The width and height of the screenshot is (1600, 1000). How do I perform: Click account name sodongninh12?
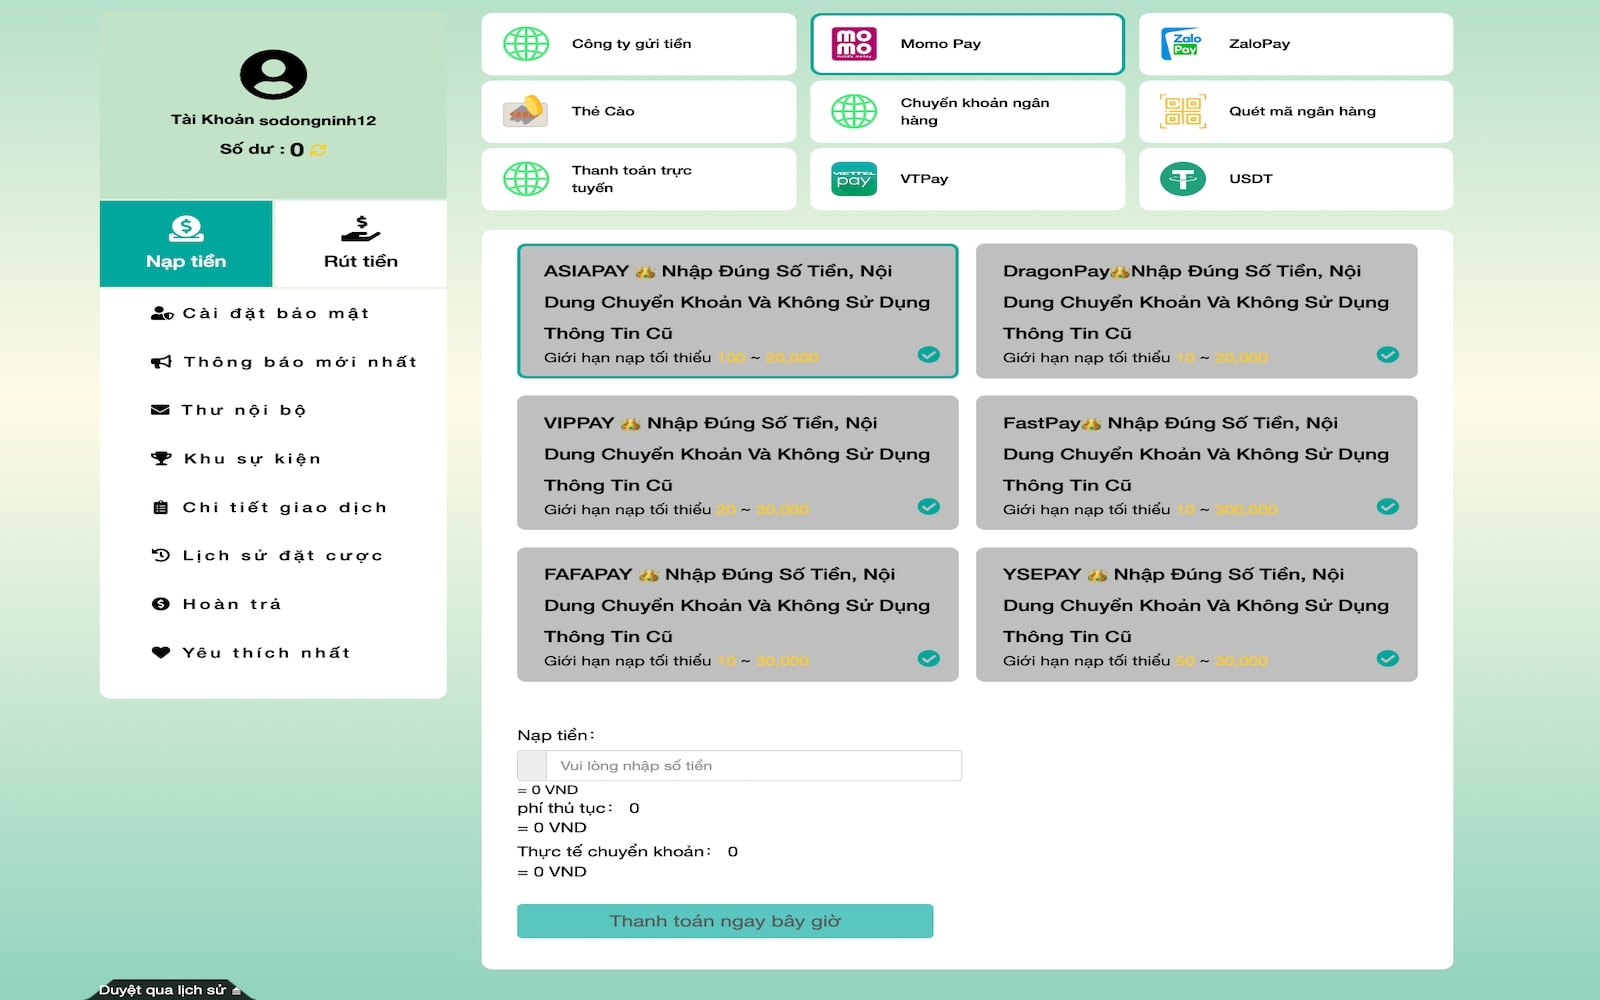(x=318, y=120)
